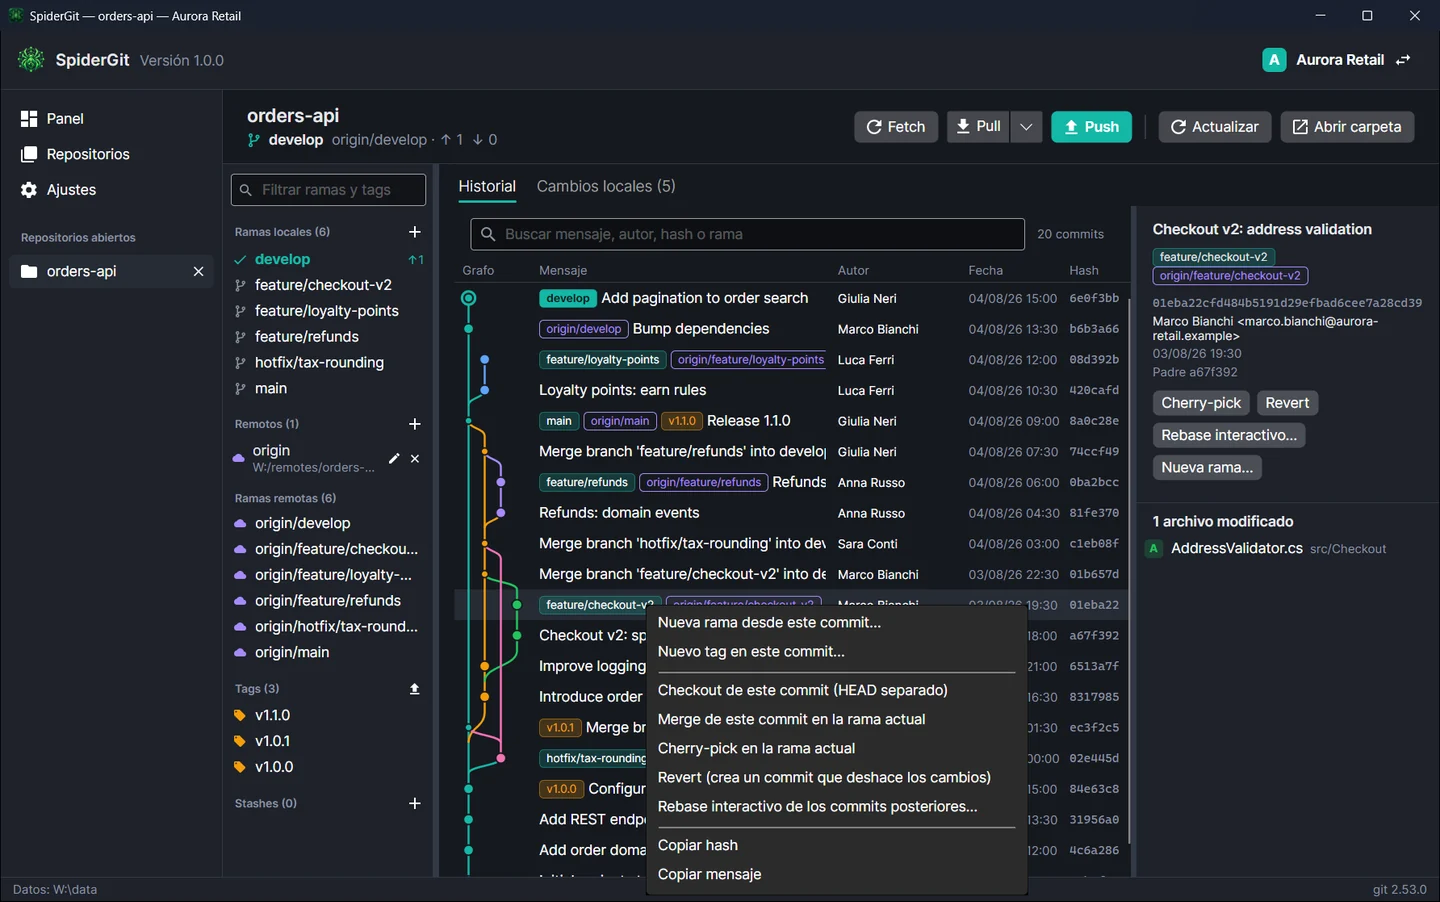
Task: Push tags using the upload icon
Action: [x=415, y=689]
